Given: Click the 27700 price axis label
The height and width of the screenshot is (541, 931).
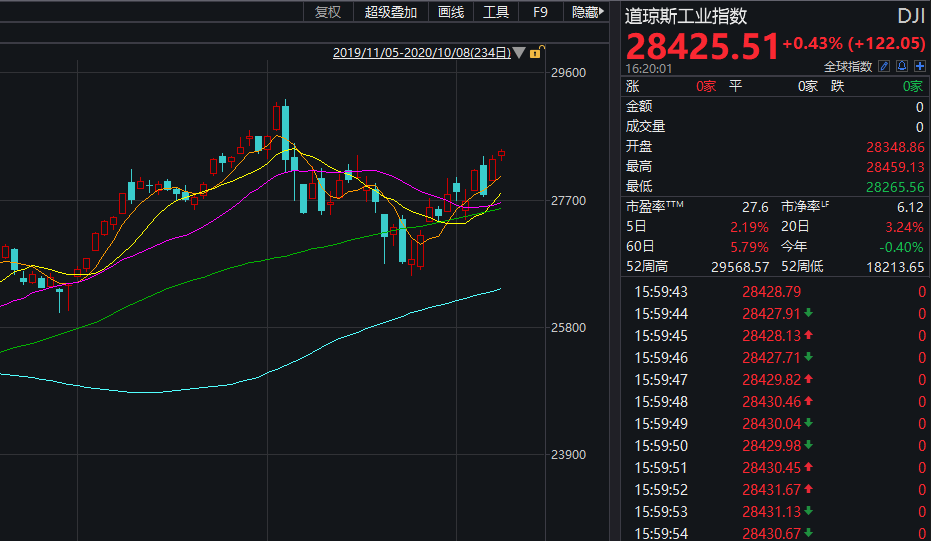Looking at the screenshot, I should click(x=568, y=201).
